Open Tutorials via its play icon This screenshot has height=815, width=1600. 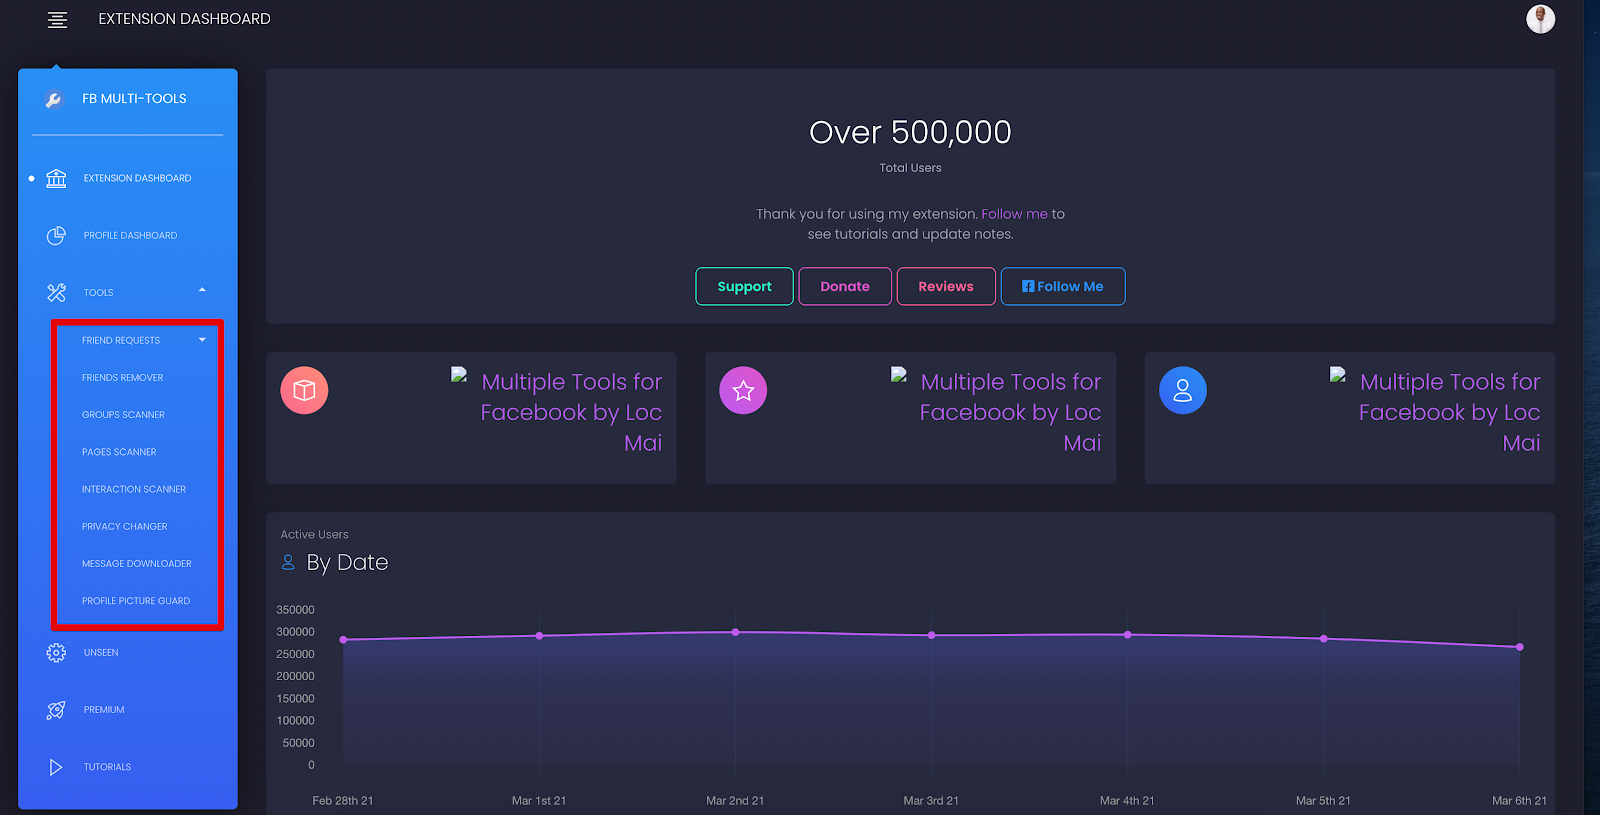(56, 767)
